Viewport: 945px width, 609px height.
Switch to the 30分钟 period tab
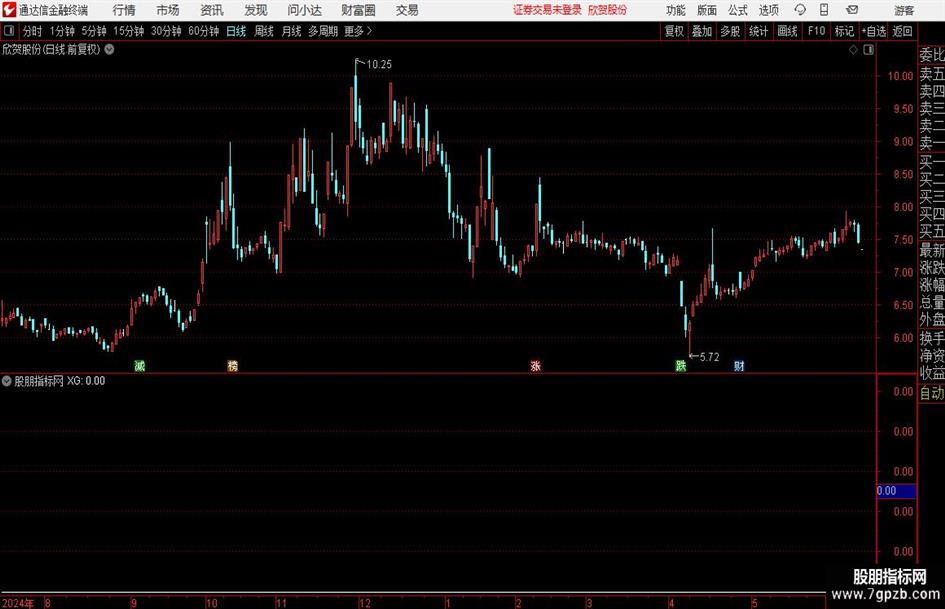coord(166,31)
